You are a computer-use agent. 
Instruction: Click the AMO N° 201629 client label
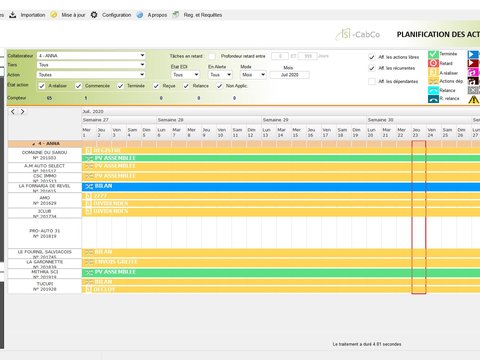click(x=45, y=200)
